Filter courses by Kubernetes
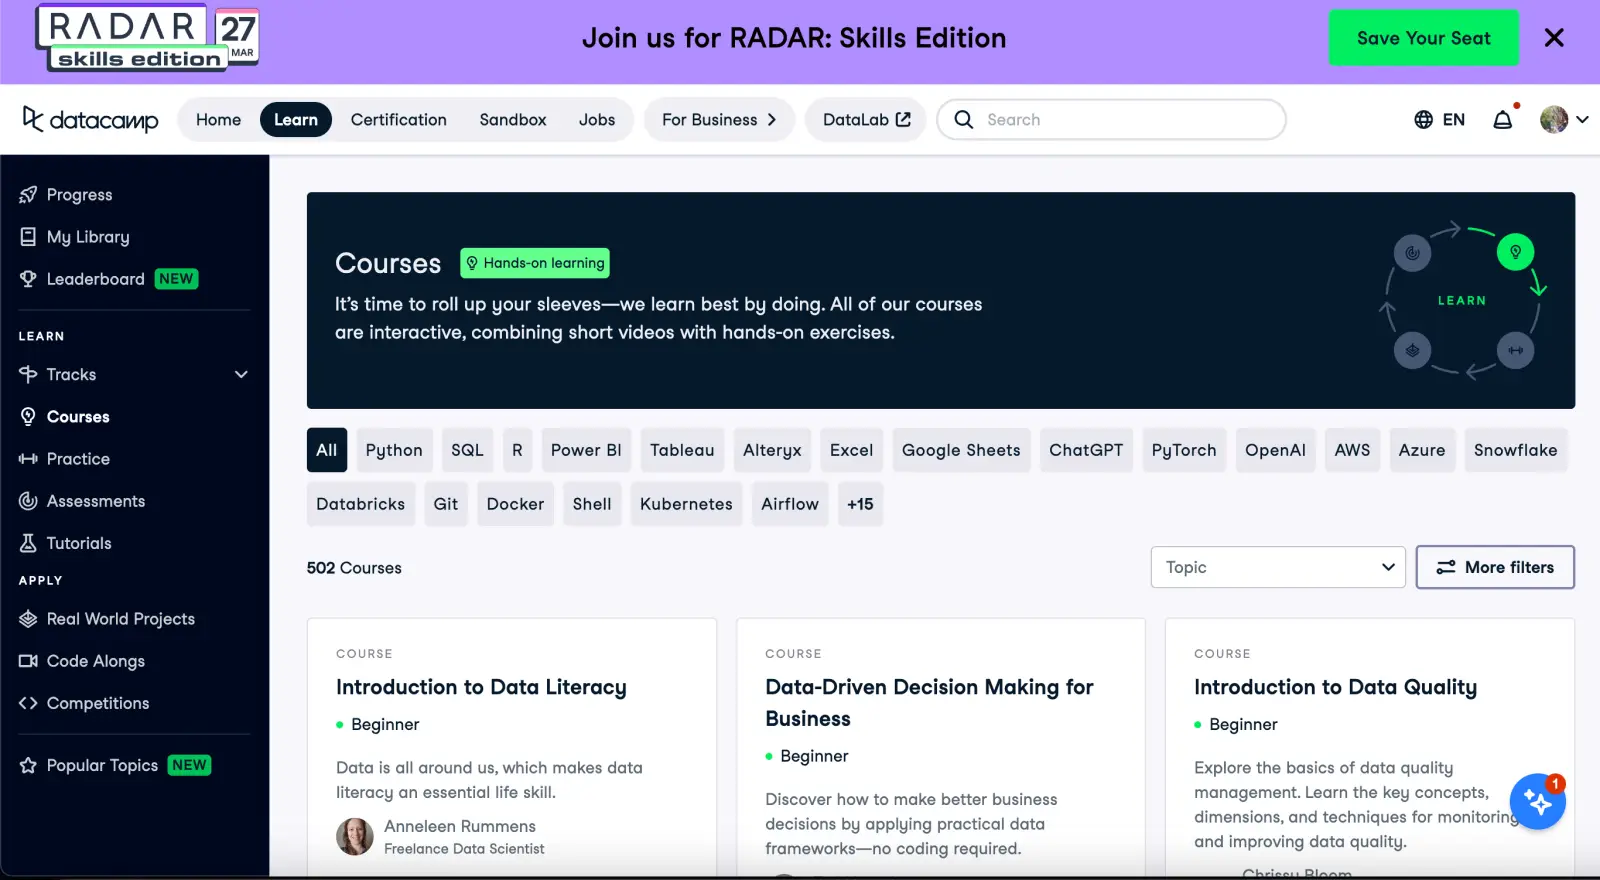Image resolution: width=1600 pixels, height=880 pixels. click(x=686, y=504)
